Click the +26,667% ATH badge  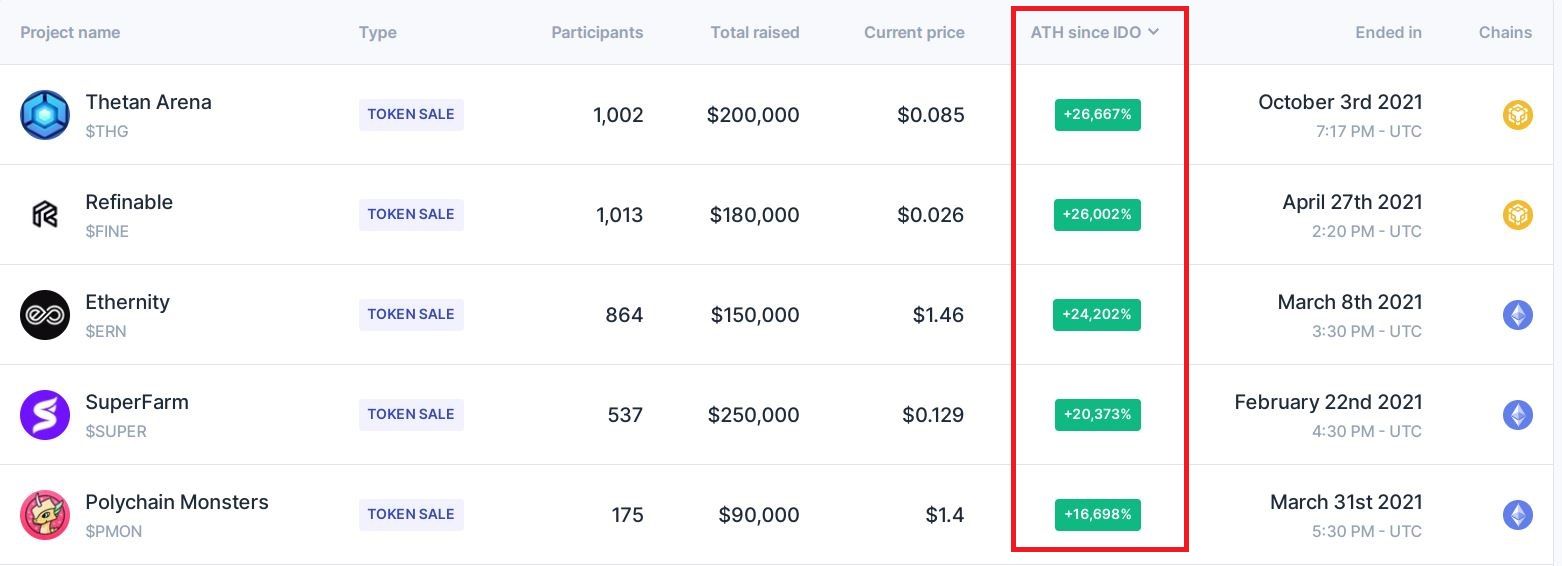click(x=1097, y=115)
